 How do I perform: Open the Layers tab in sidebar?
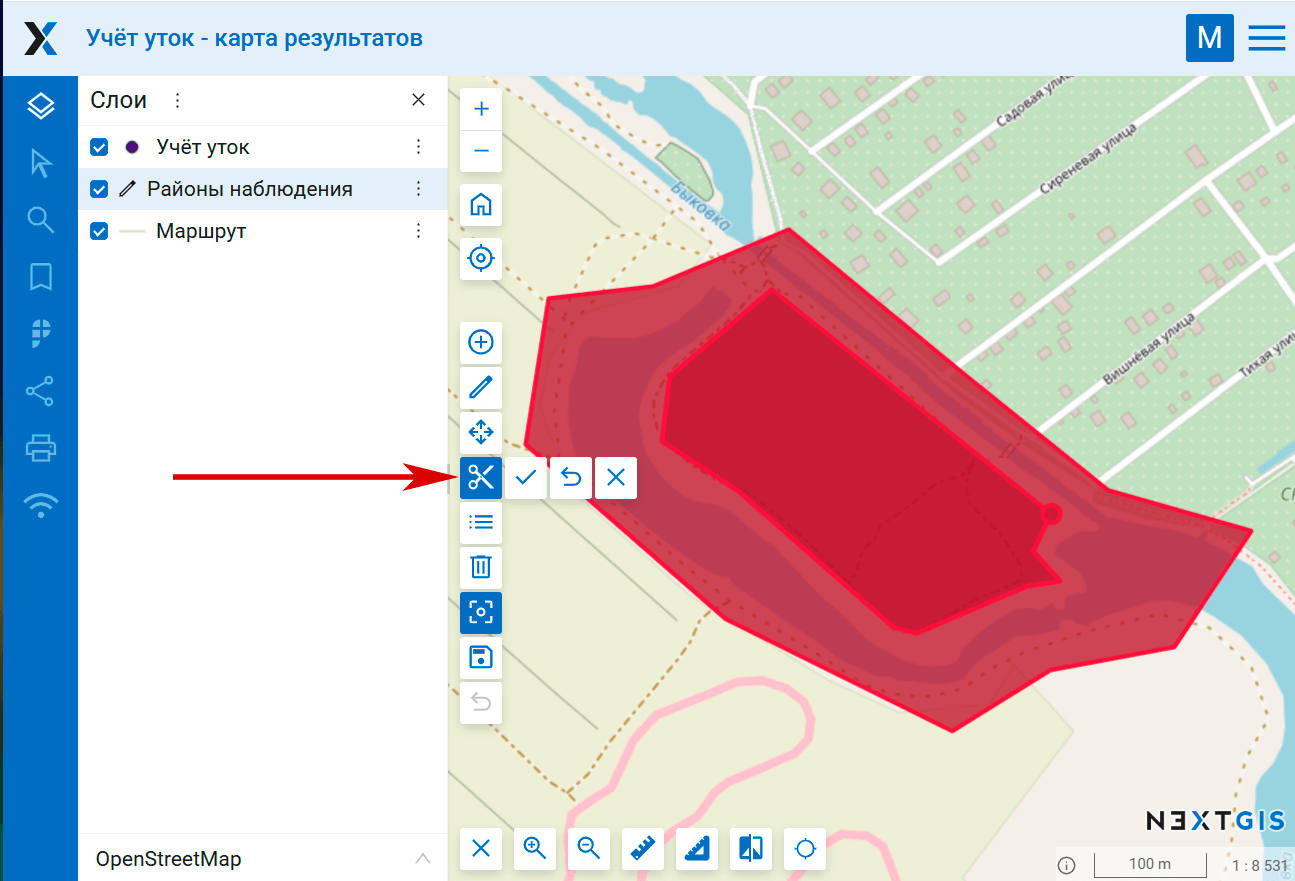[x=40, y=106]
